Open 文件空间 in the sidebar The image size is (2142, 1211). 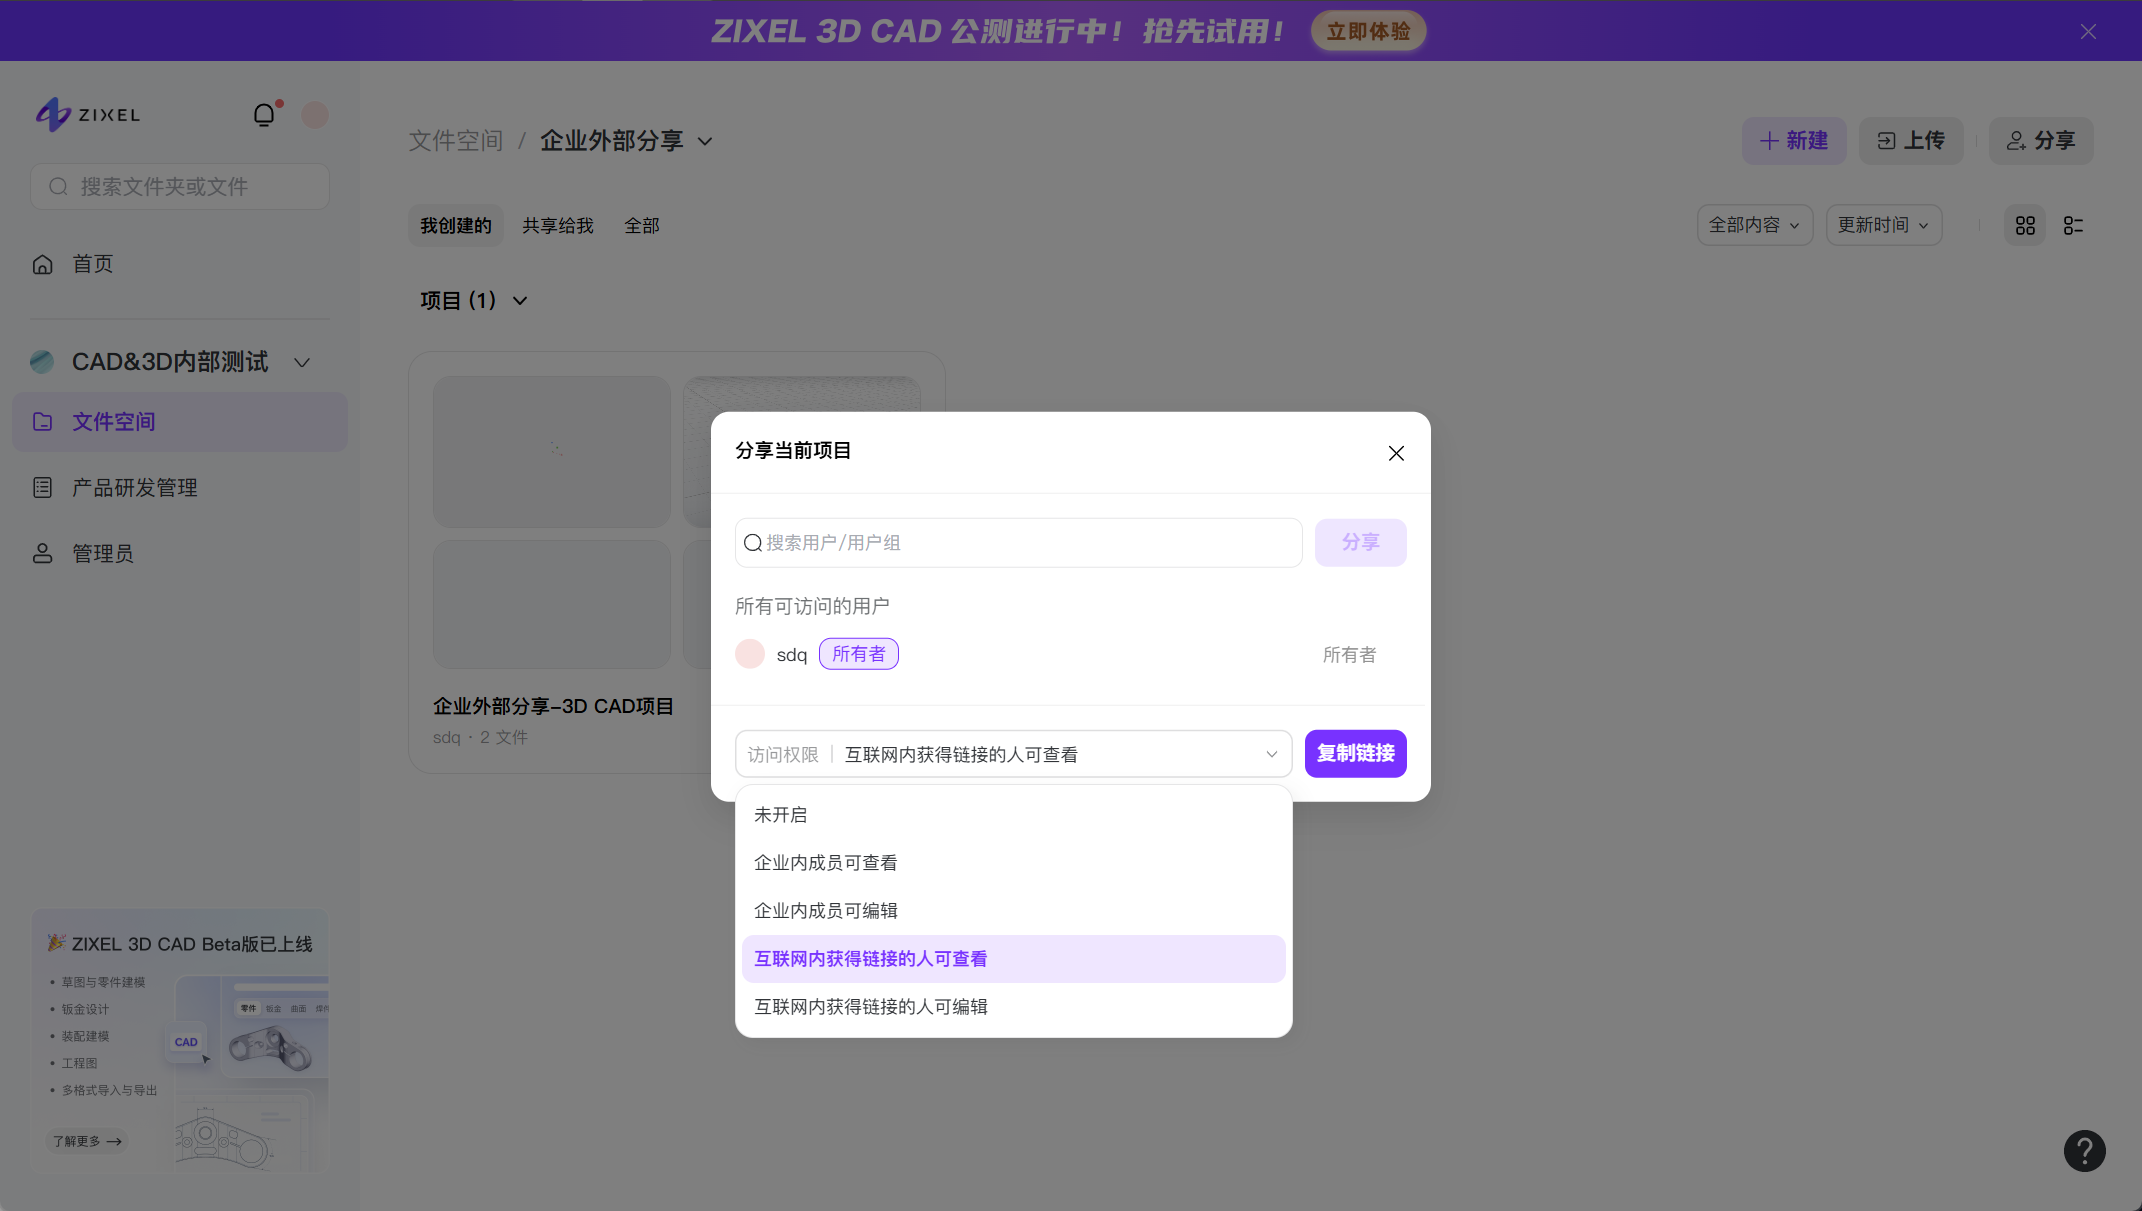(180, 422)
